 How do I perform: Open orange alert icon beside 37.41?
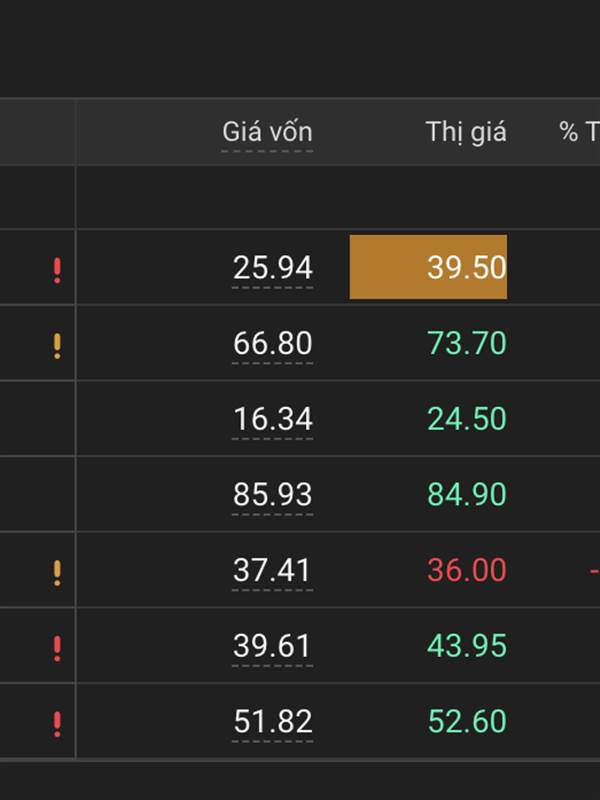click(x=57, y=572)
